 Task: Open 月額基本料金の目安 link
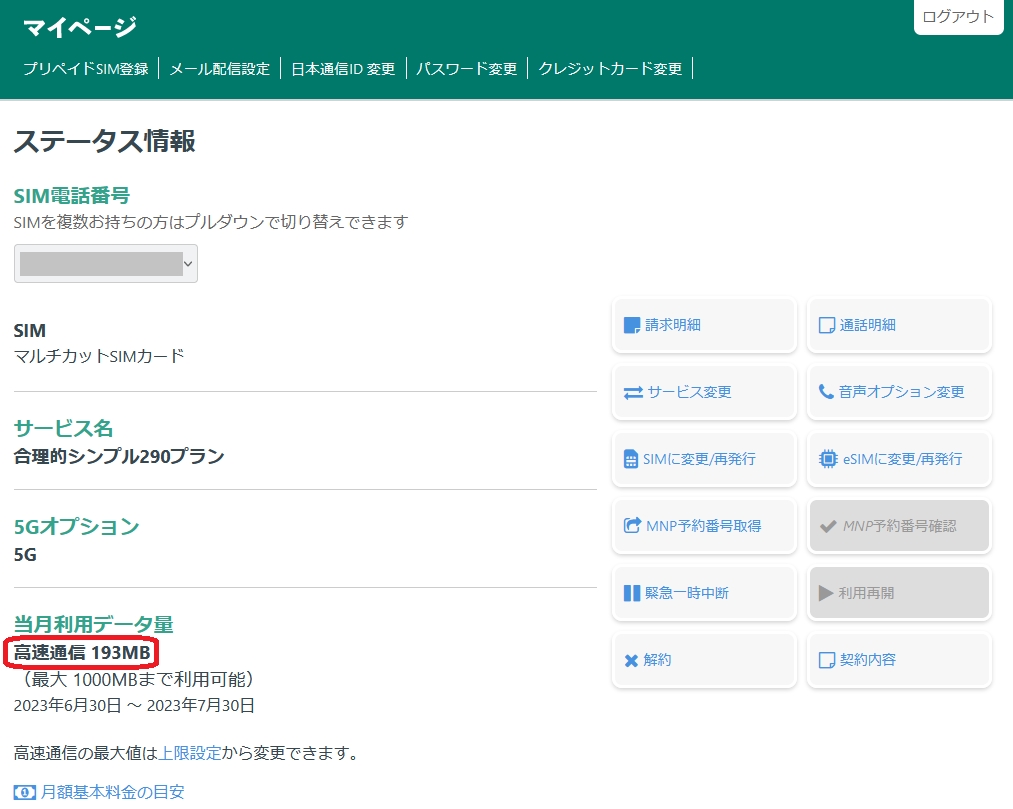tap(112, 792)
